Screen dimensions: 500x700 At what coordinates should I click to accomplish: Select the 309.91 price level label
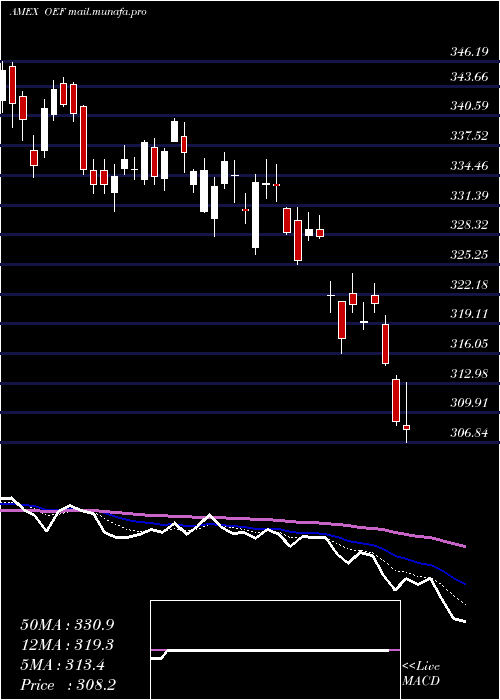point(469,403)
